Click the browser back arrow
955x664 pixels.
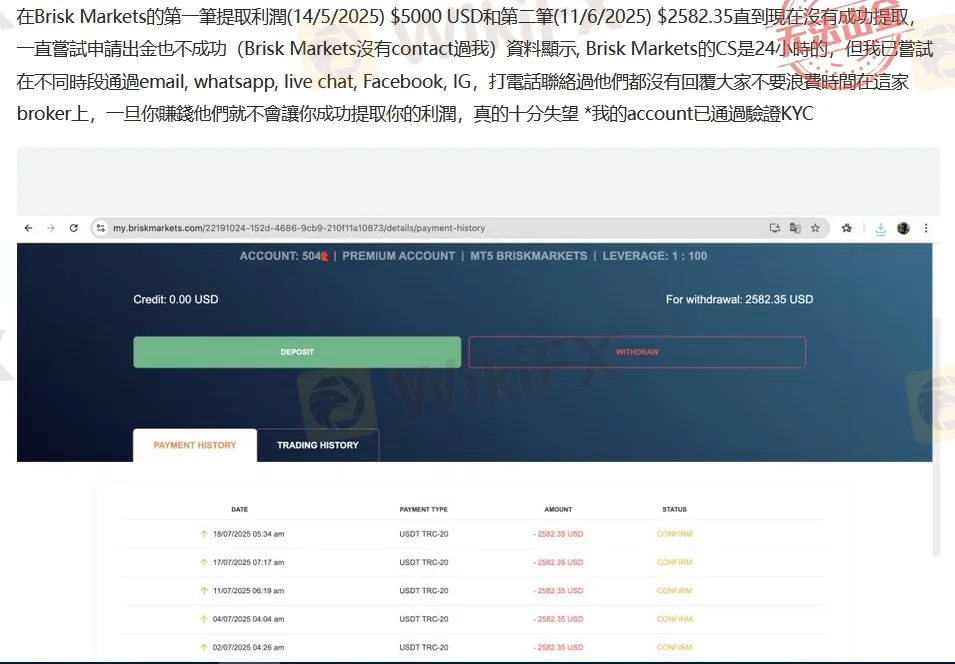(x=28, y=228)
